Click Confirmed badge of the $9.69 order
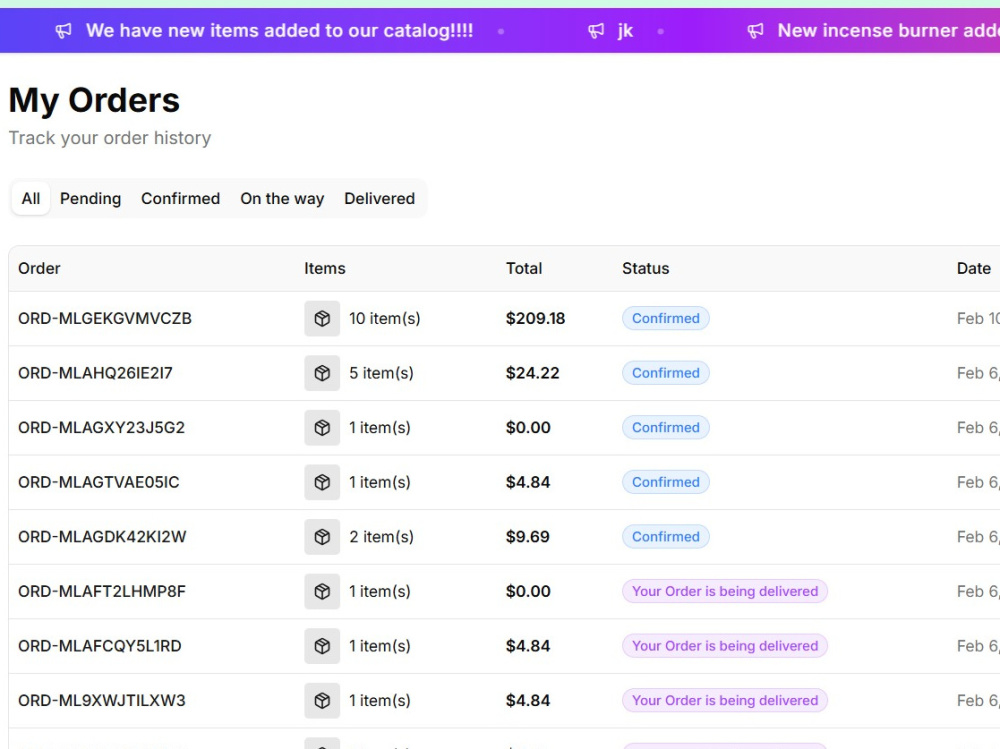1000x749 pixels. click(x=666, y=537)
